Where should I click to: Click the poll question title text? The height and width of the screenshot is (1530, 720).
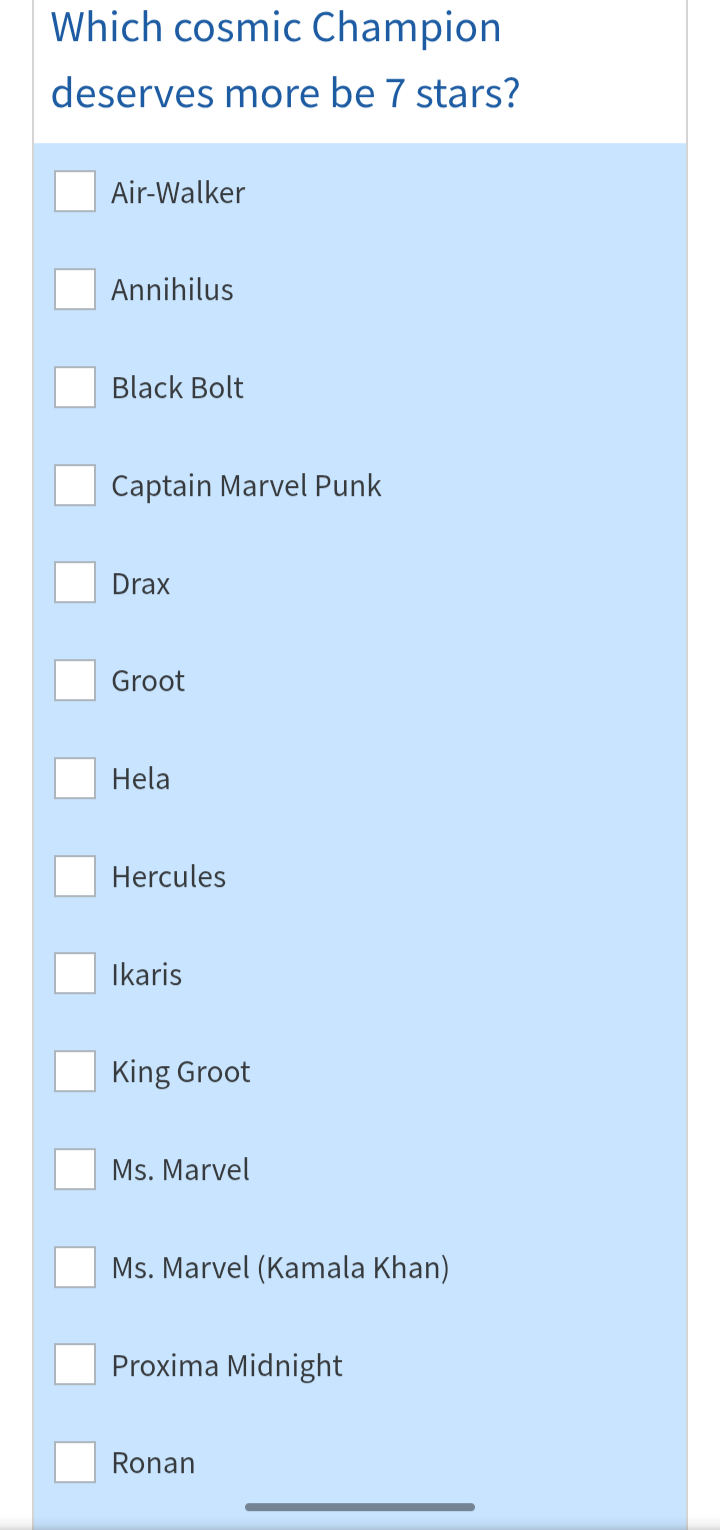coord(285,60)
